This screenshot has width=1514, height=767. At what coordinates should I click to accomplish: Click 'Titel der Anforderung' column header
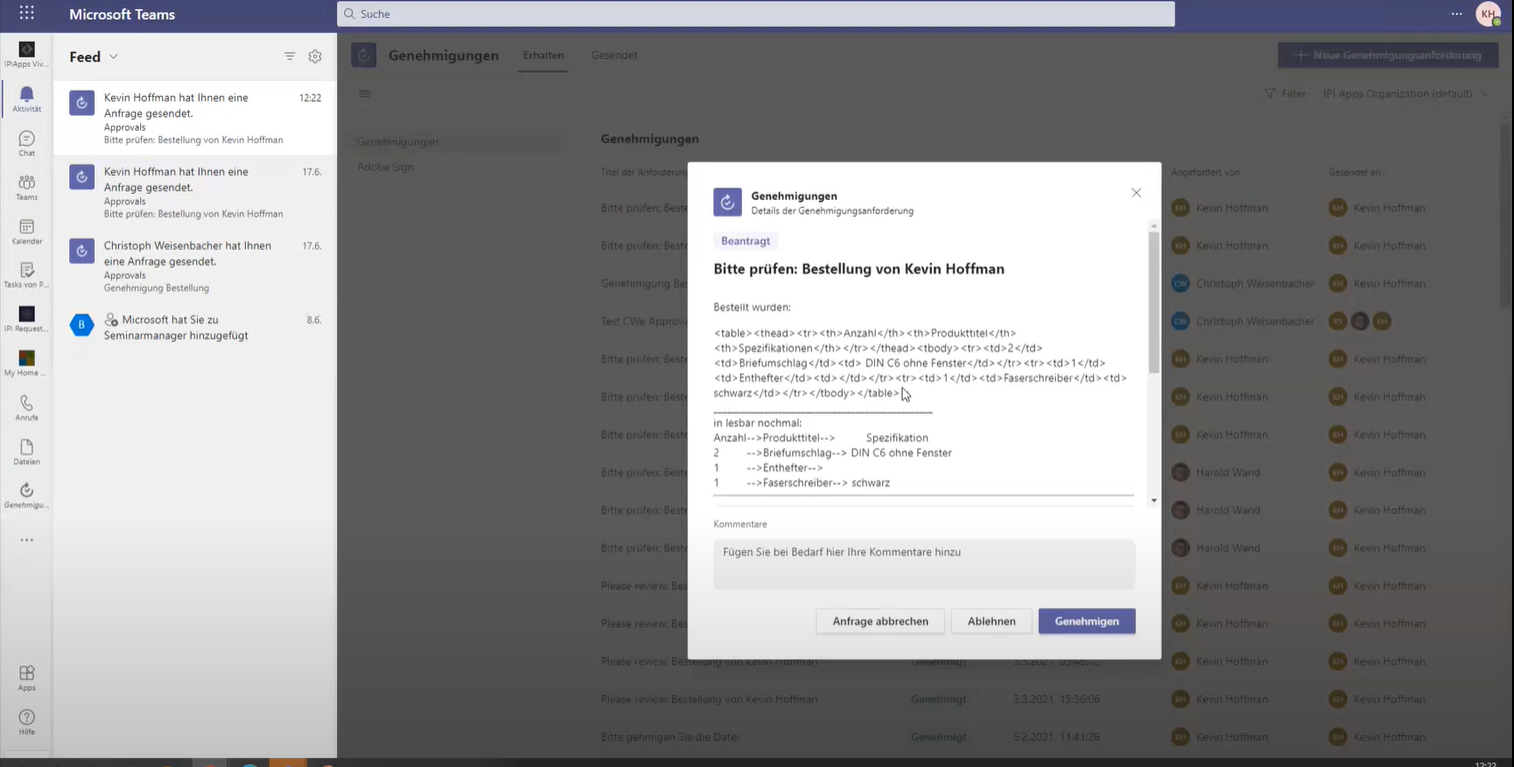(644, 172)
